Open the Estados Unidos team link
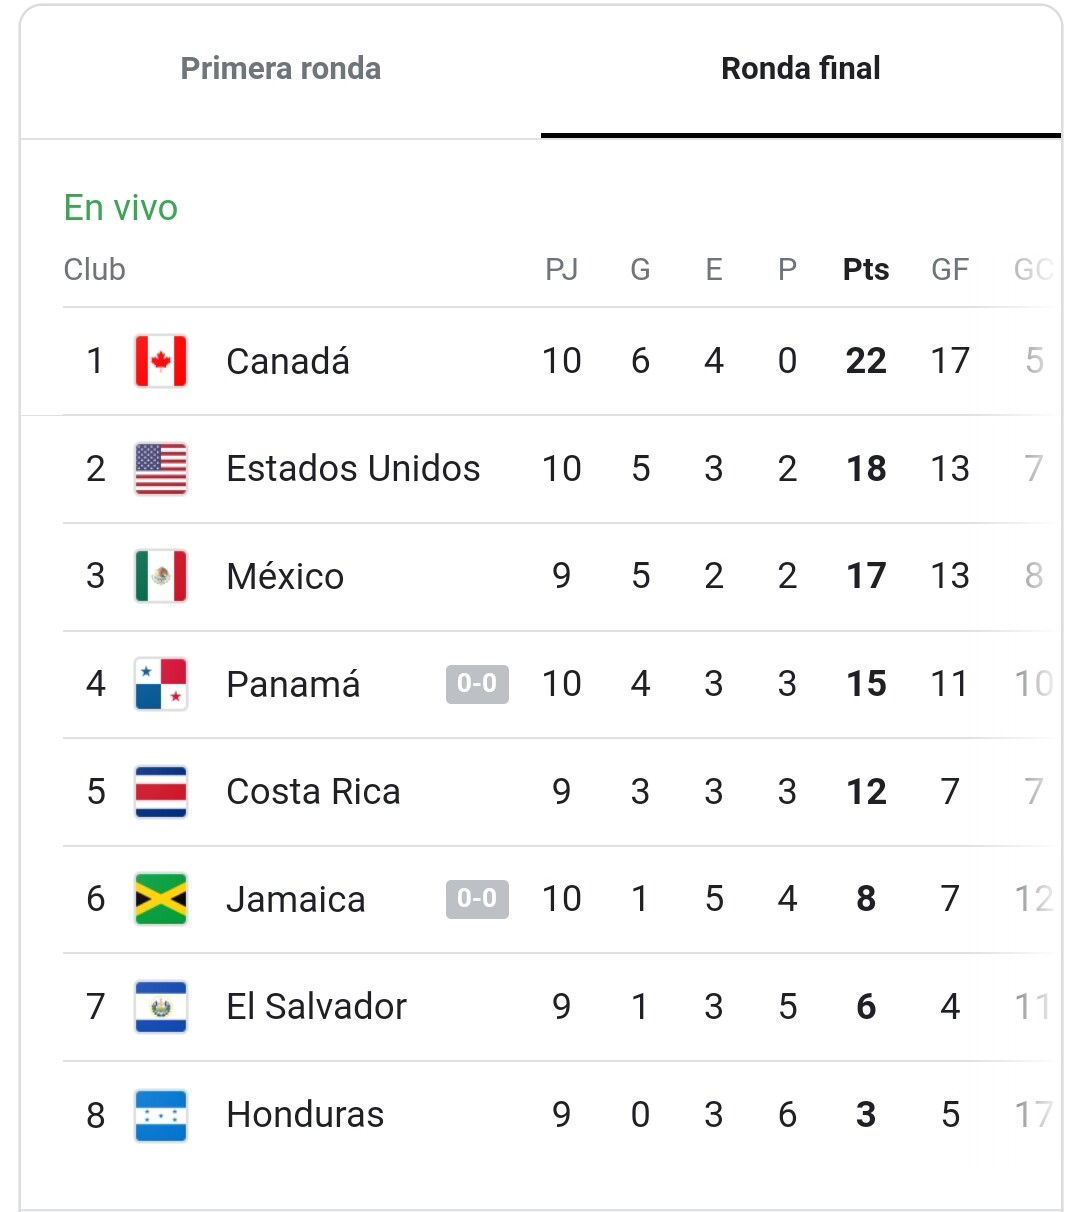 click(353, 469)
